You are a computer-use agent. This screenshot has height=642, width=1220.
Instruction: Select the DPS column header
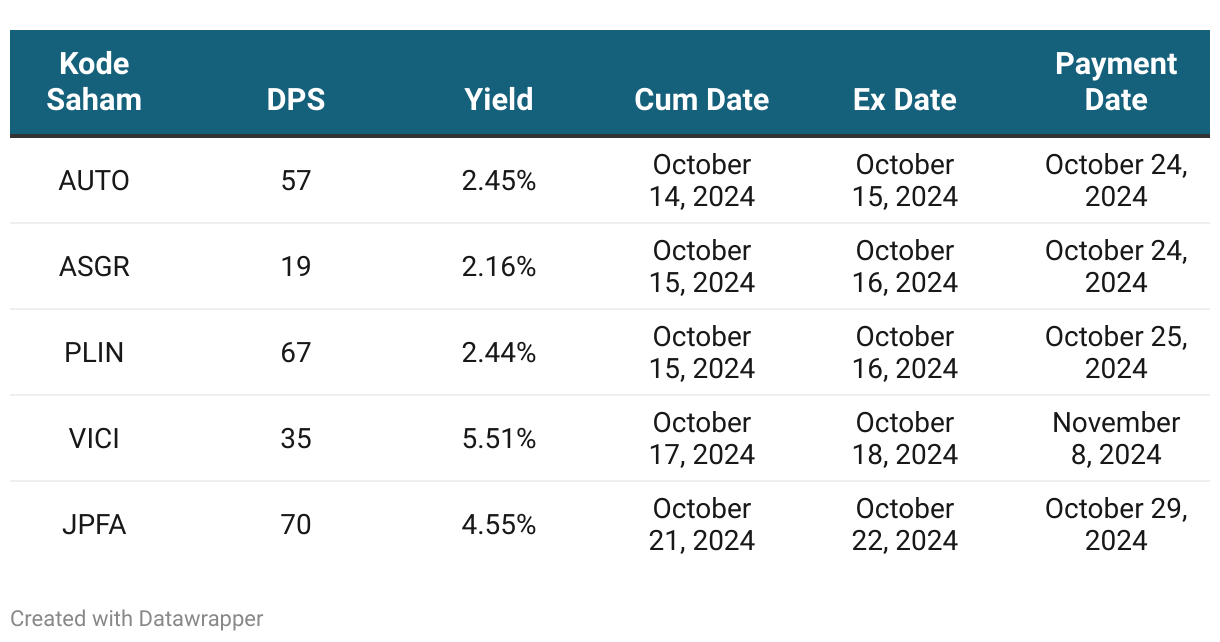click(296, 100)
